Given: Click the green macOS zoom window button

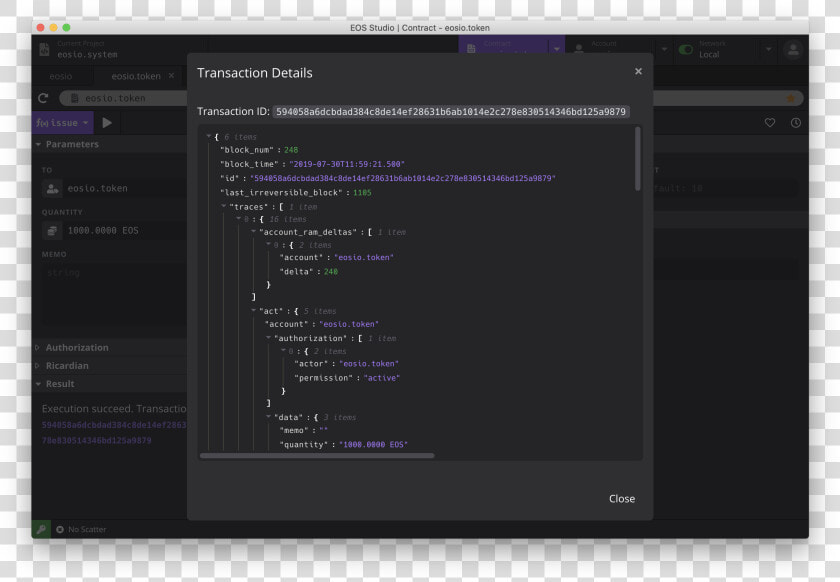Looking at the screenshot, I should (x=66, y=27).
